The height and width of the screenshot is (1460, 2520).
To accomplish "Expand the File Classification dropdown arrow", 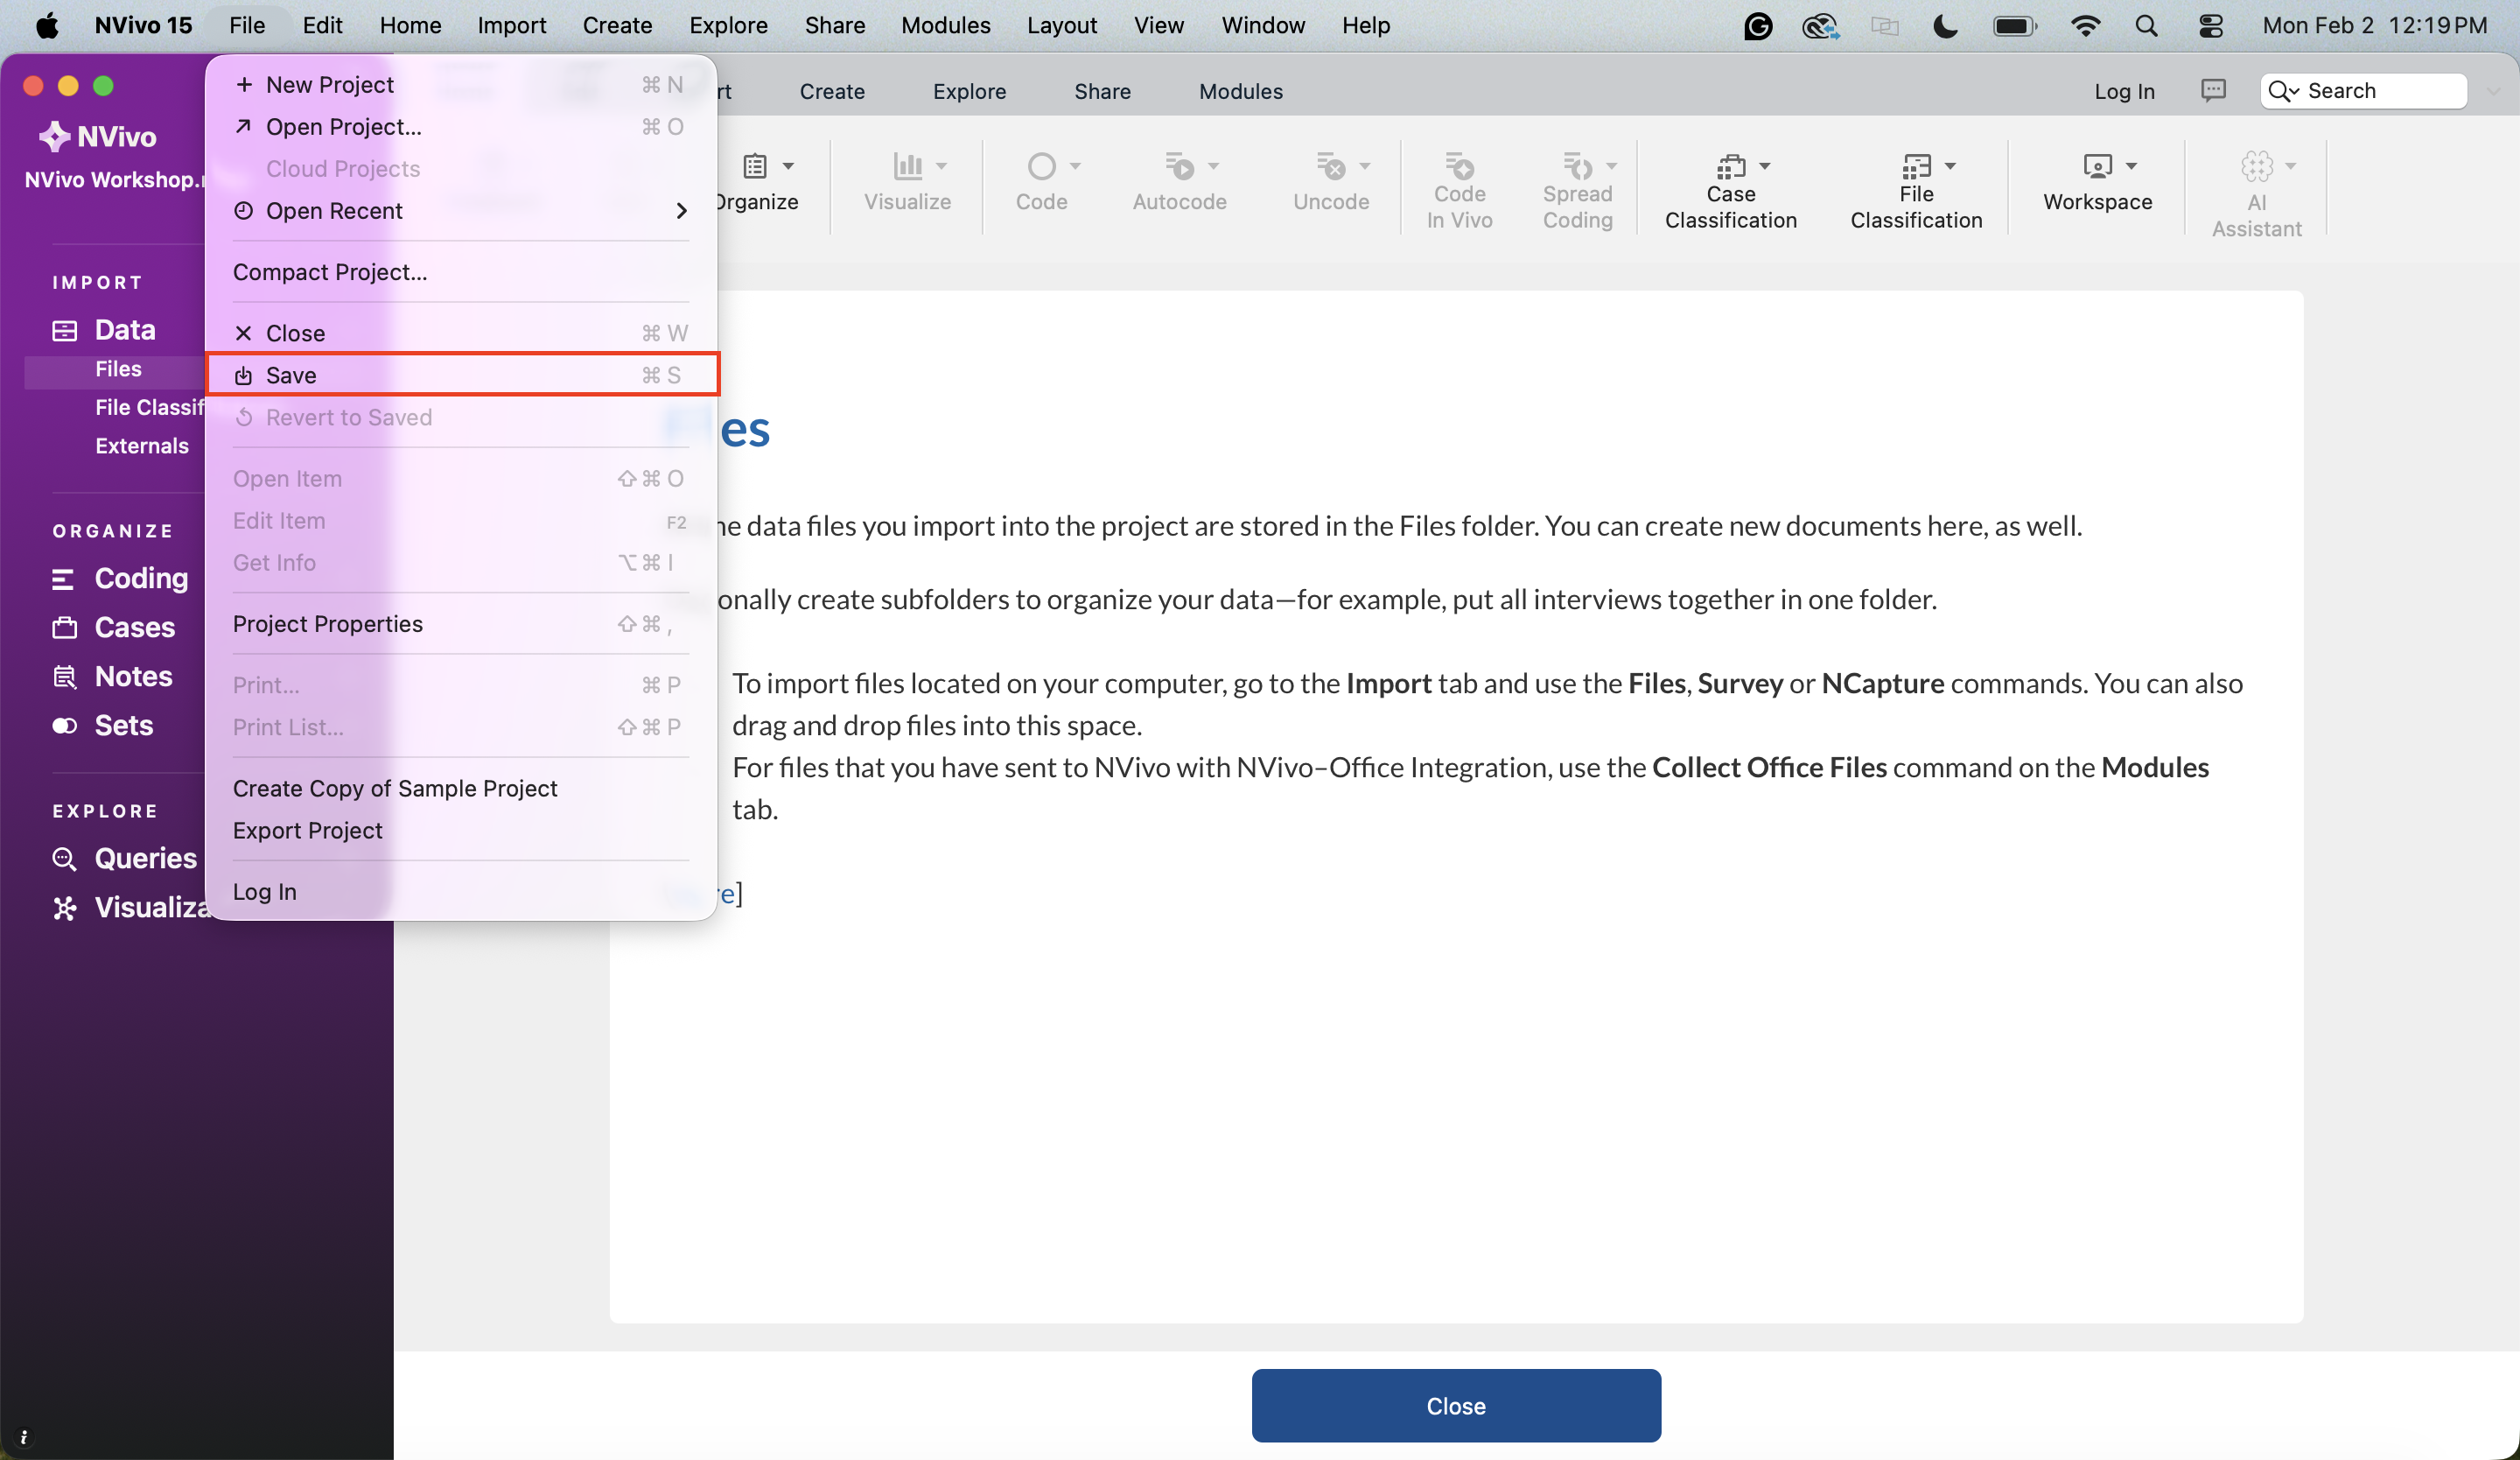I will pyautogui.click(x=1950, y=166).
